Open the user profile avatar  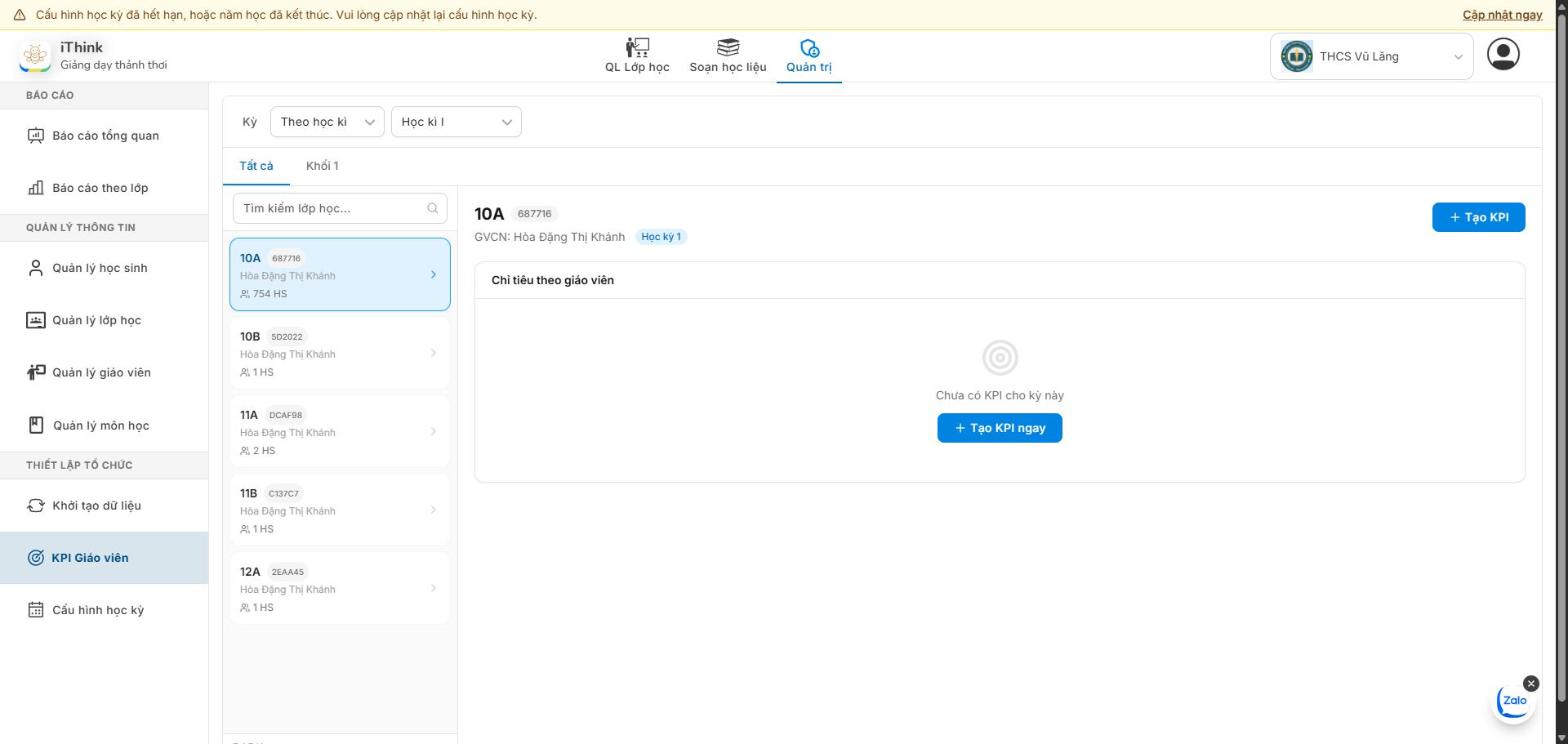pyautogui.click(x=1503, y=54)
